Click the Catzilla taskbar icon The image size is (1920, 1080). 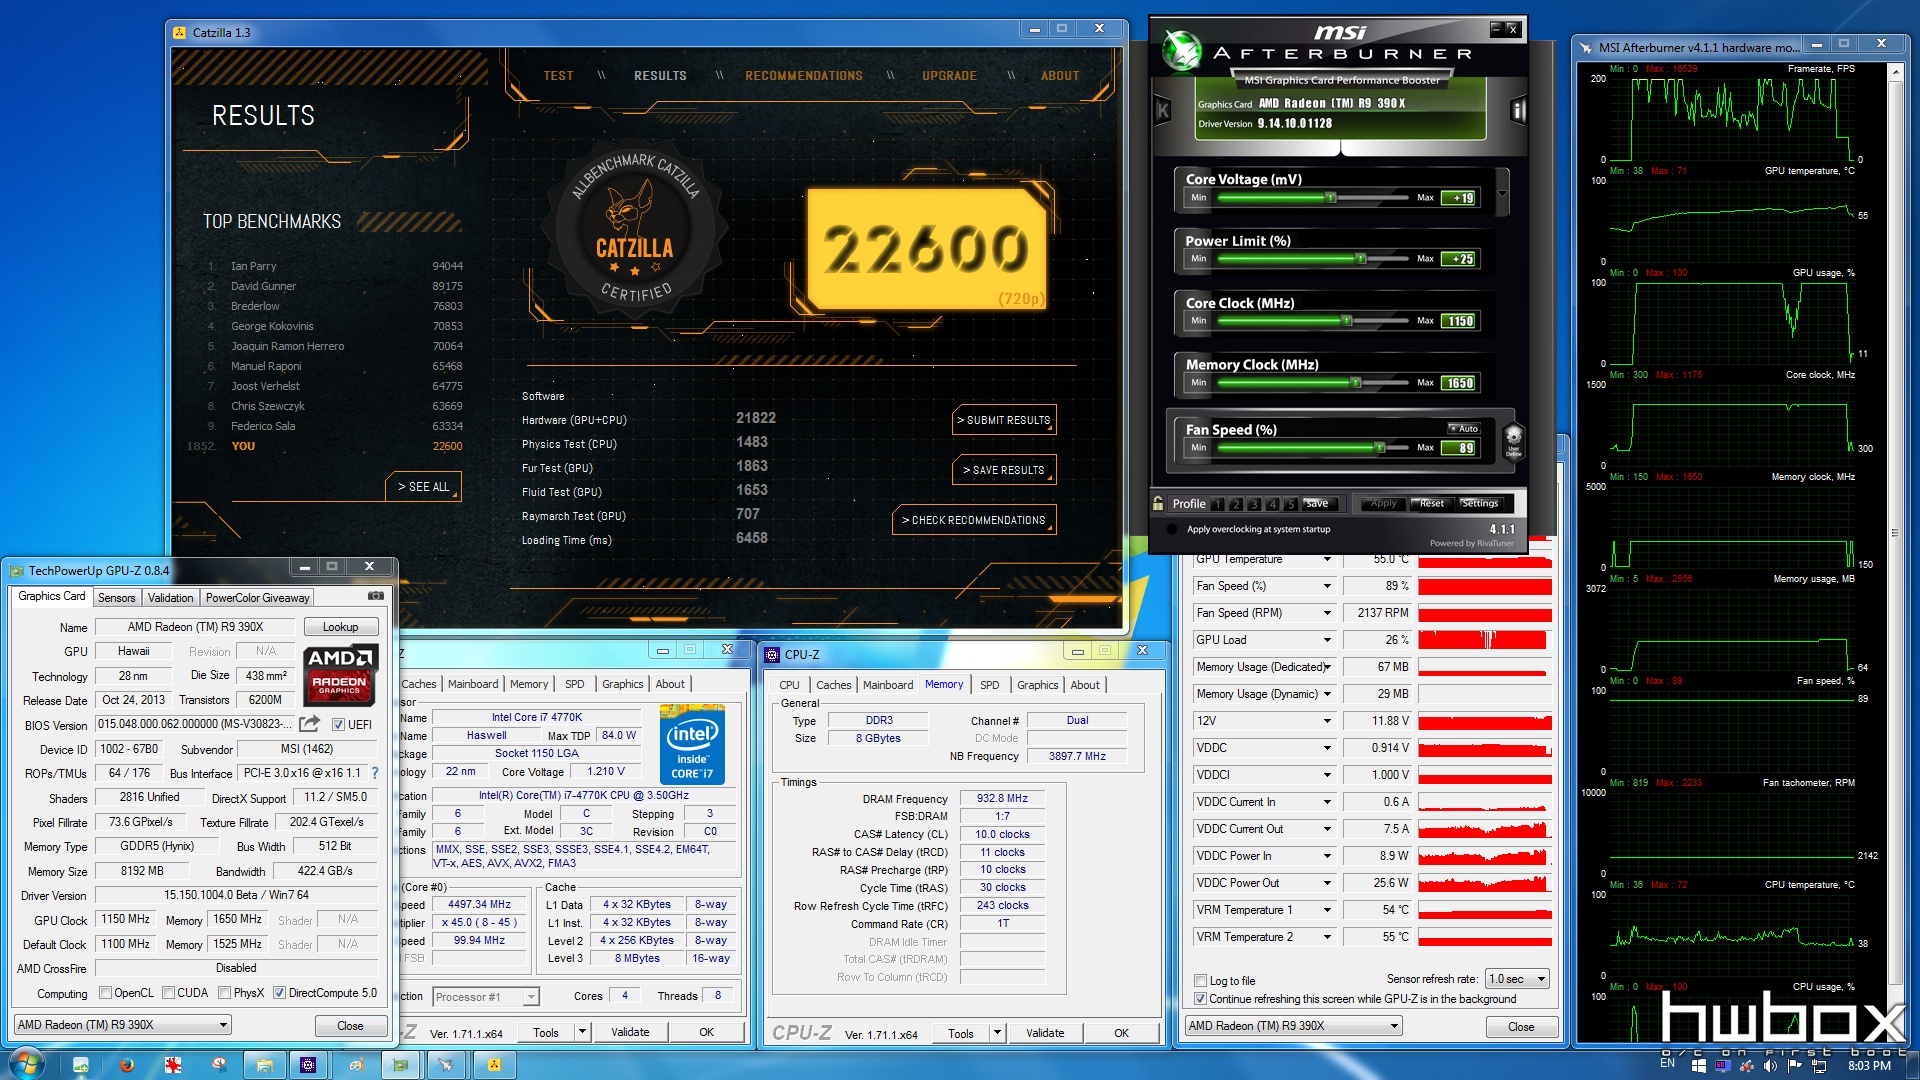tap(493, 1065)
